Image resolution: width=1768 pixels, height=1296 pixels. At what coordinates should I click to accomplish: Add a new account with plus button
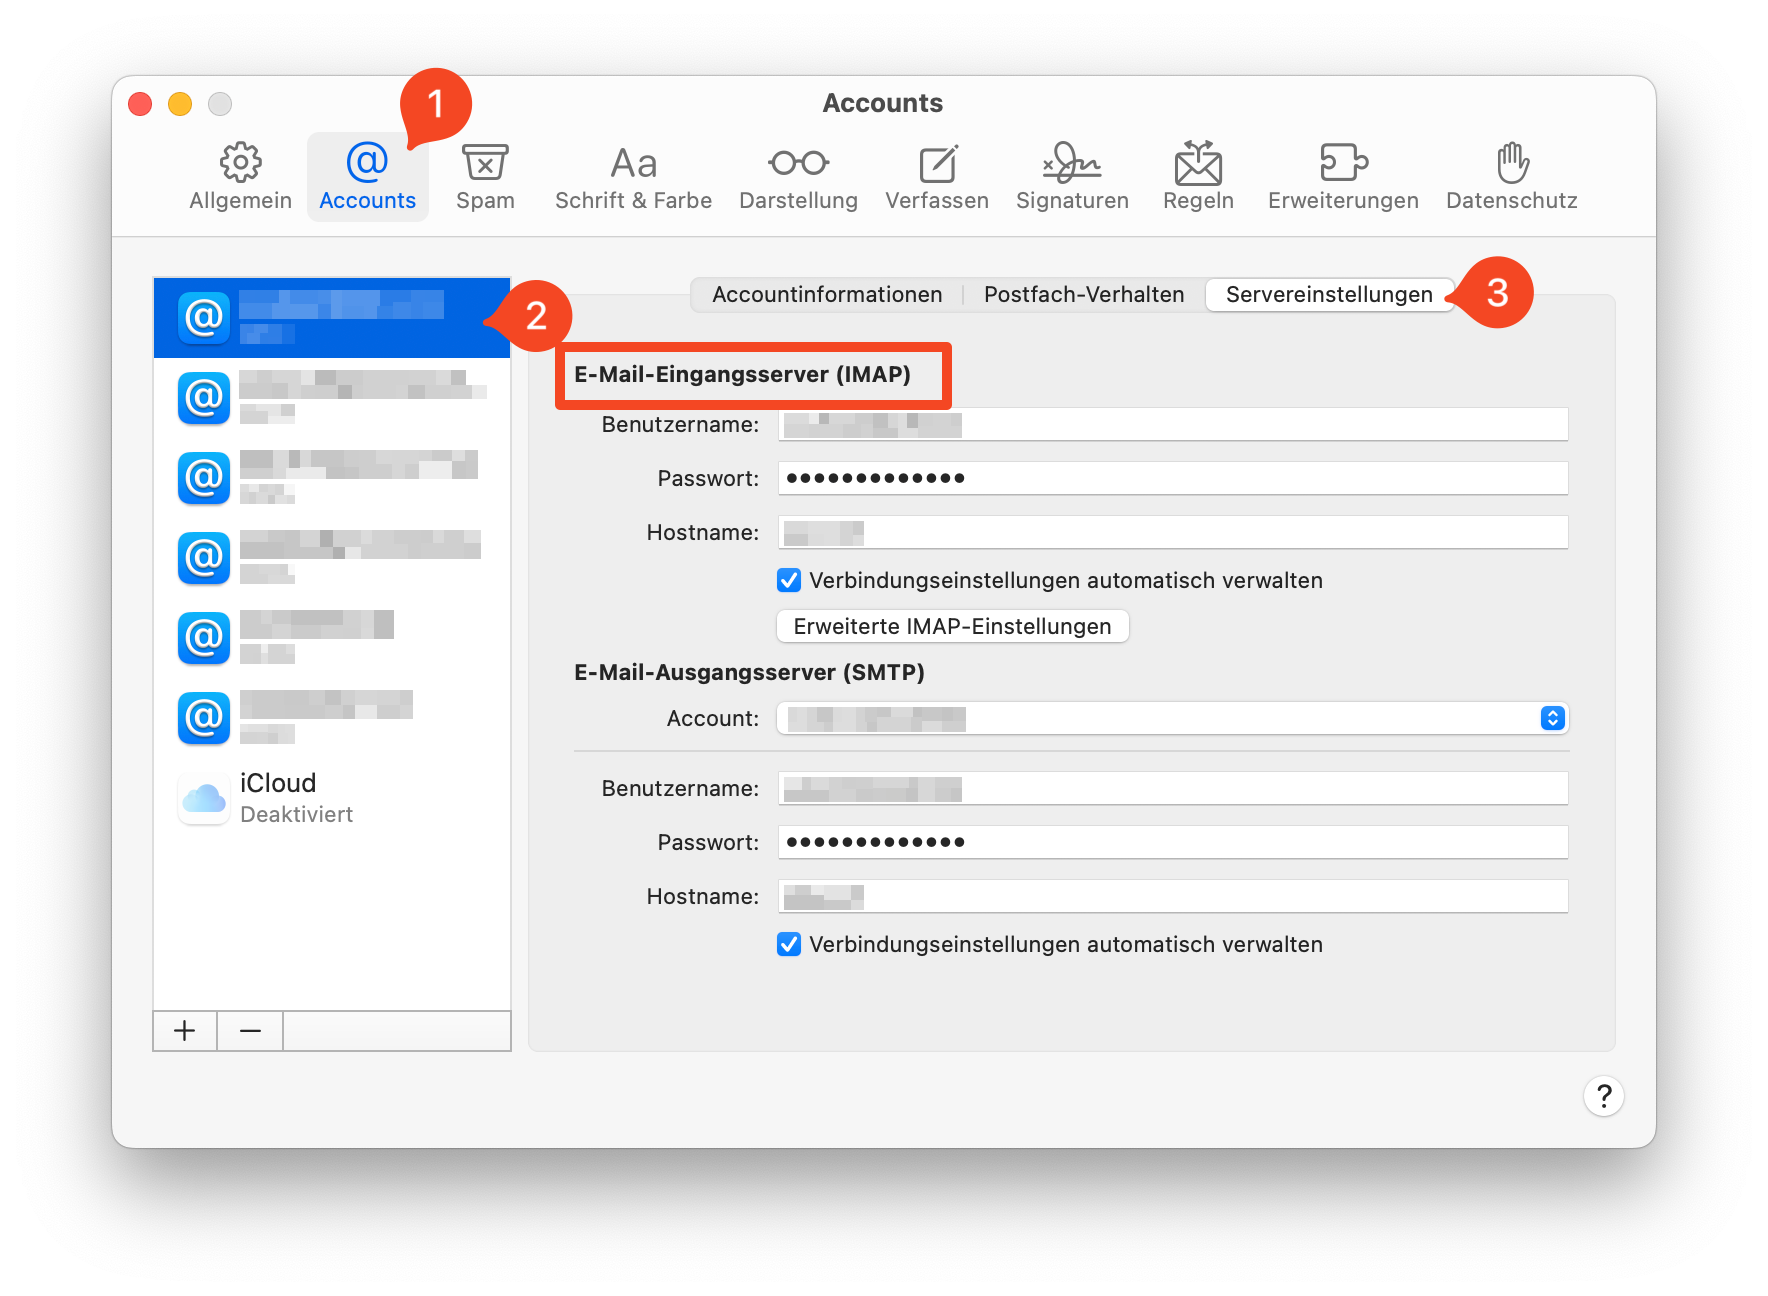click(185, 1031)
